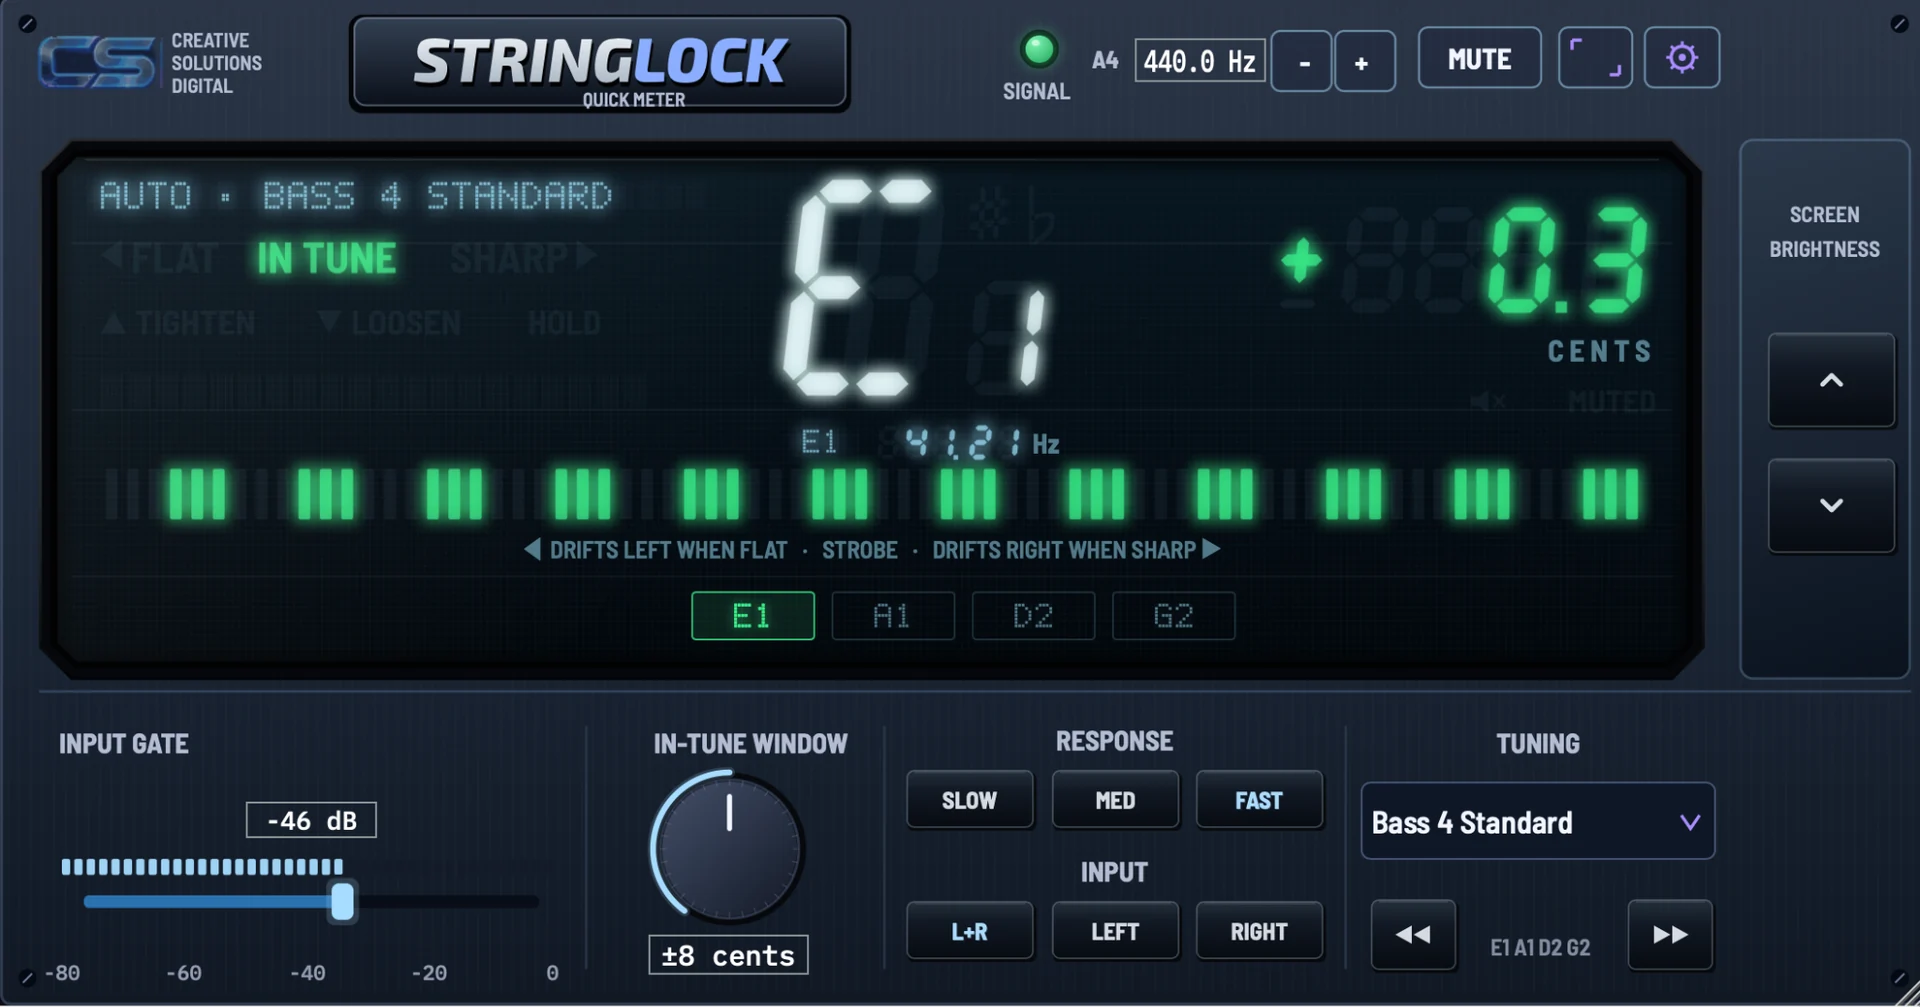The image size is (1920, 1007).
Task: Lower screen brightness with down chevron
Action: click(1831, 505)
